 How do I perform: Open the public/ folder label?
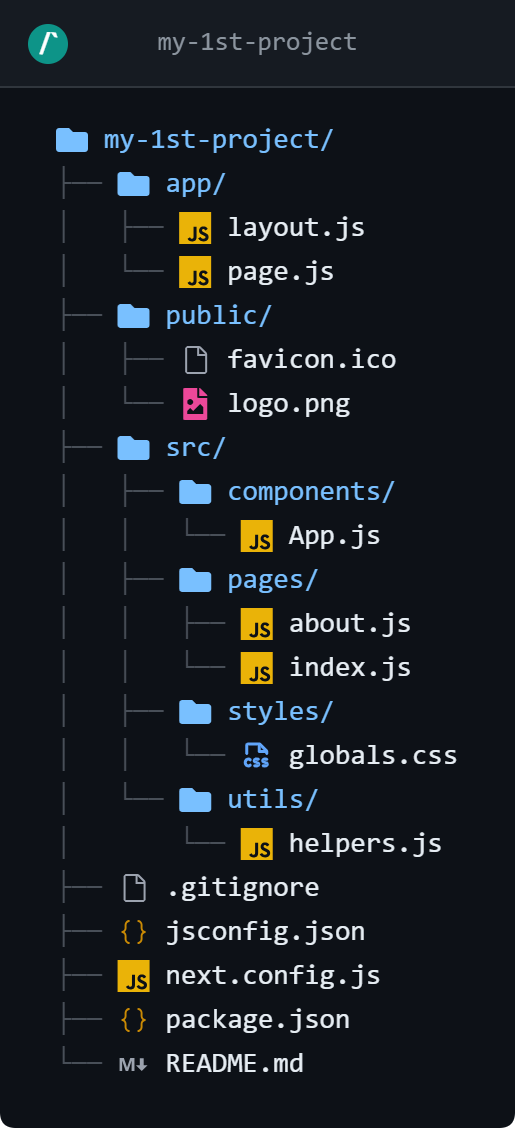click(219, 316)
